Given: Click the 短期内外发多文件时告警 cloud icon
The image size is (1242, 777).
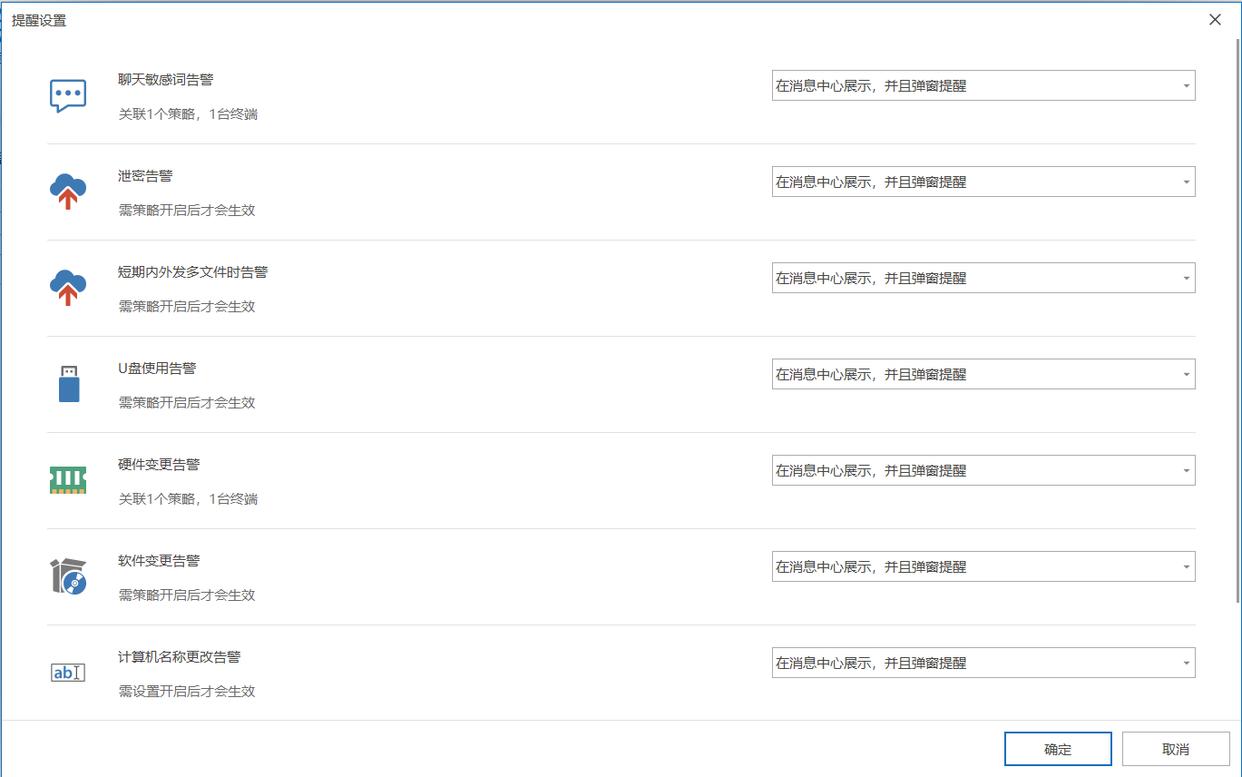Looking at the screenshot, I should tap(68, 287).
